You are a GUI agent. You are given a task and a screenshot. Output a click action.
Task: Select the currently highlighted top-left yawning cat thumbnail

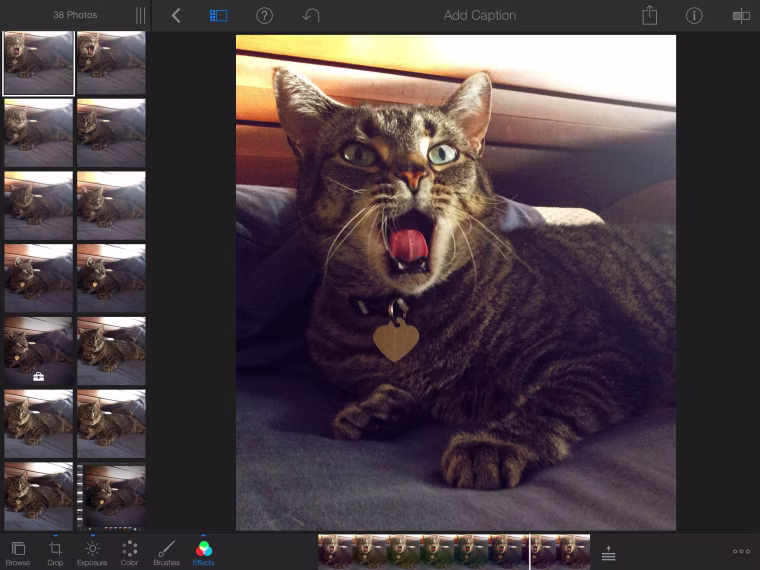[39, 63]
